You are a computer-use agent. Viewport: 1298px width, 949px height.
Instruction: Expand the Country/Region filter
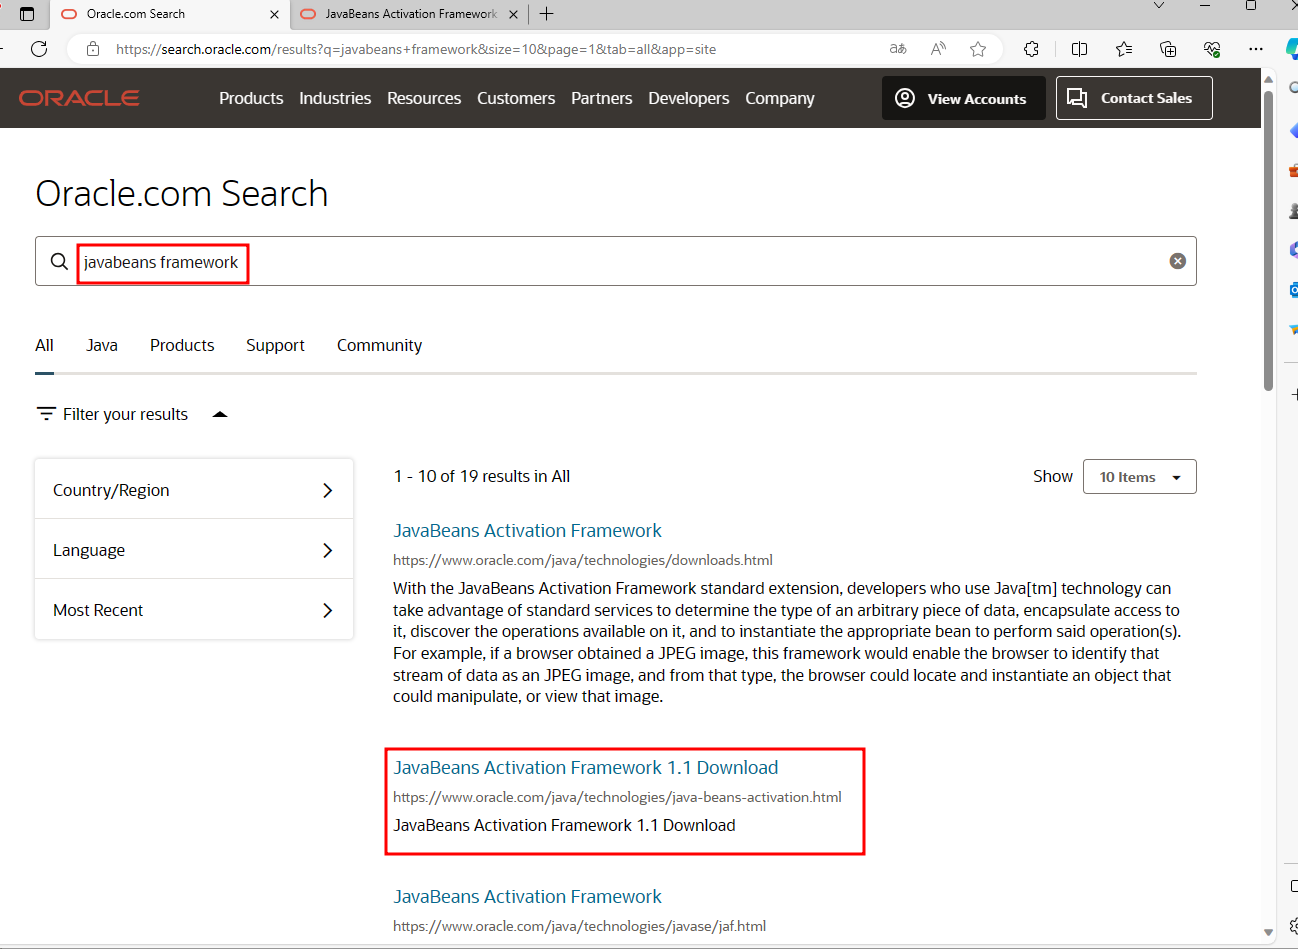pos(194,490)
